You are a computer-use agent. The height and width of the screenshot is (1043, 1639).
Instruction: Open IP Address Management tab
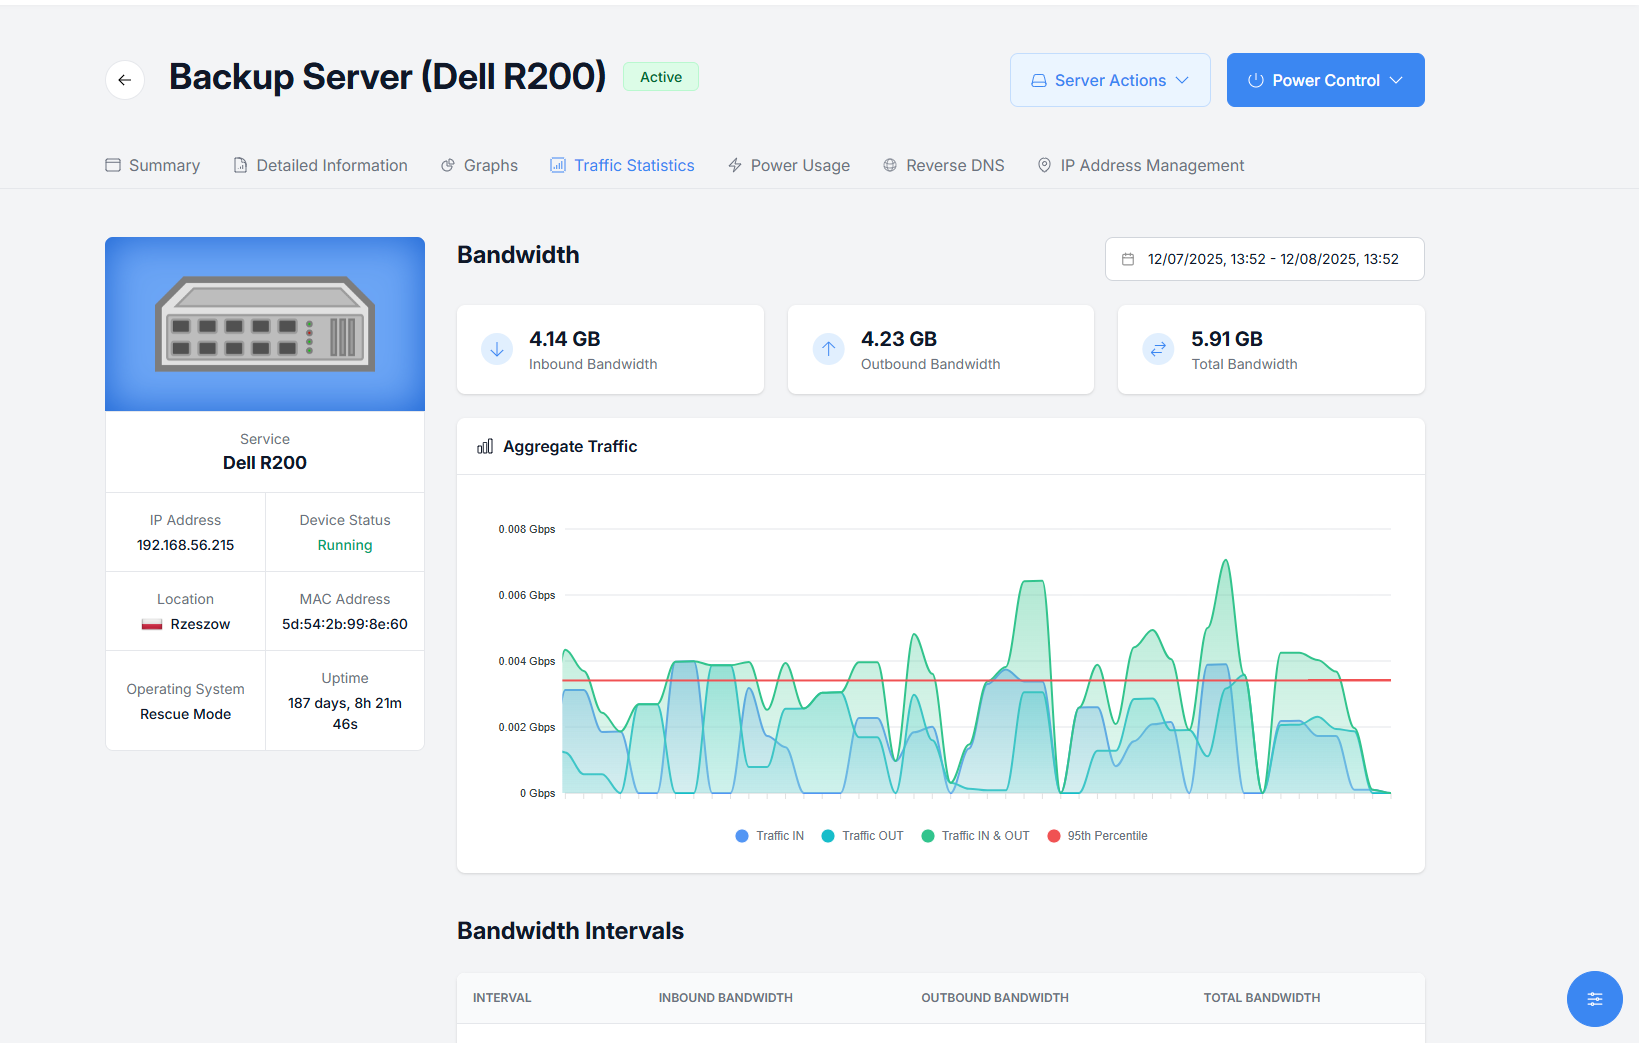point(1141,165)
